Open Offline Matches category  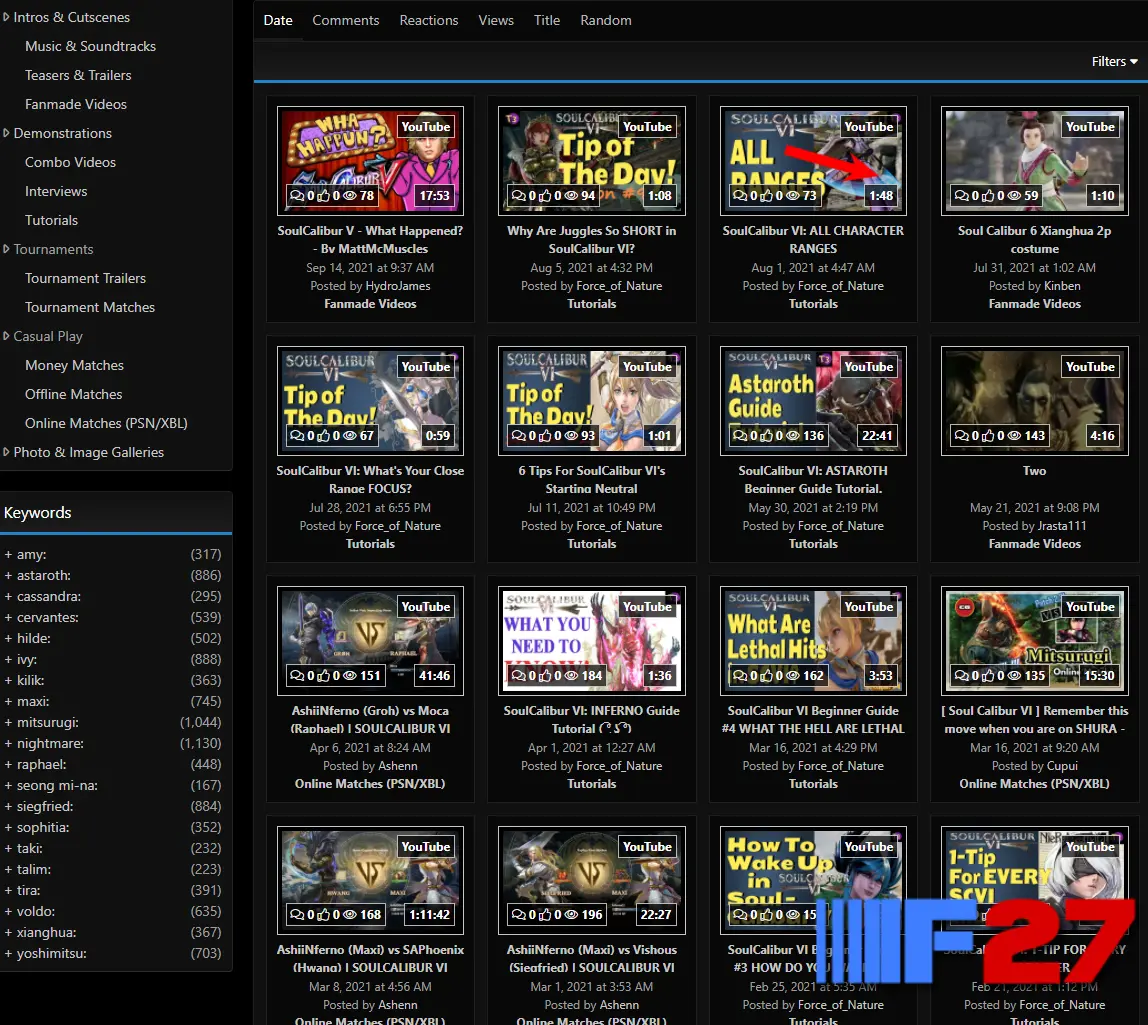[73, 394]
